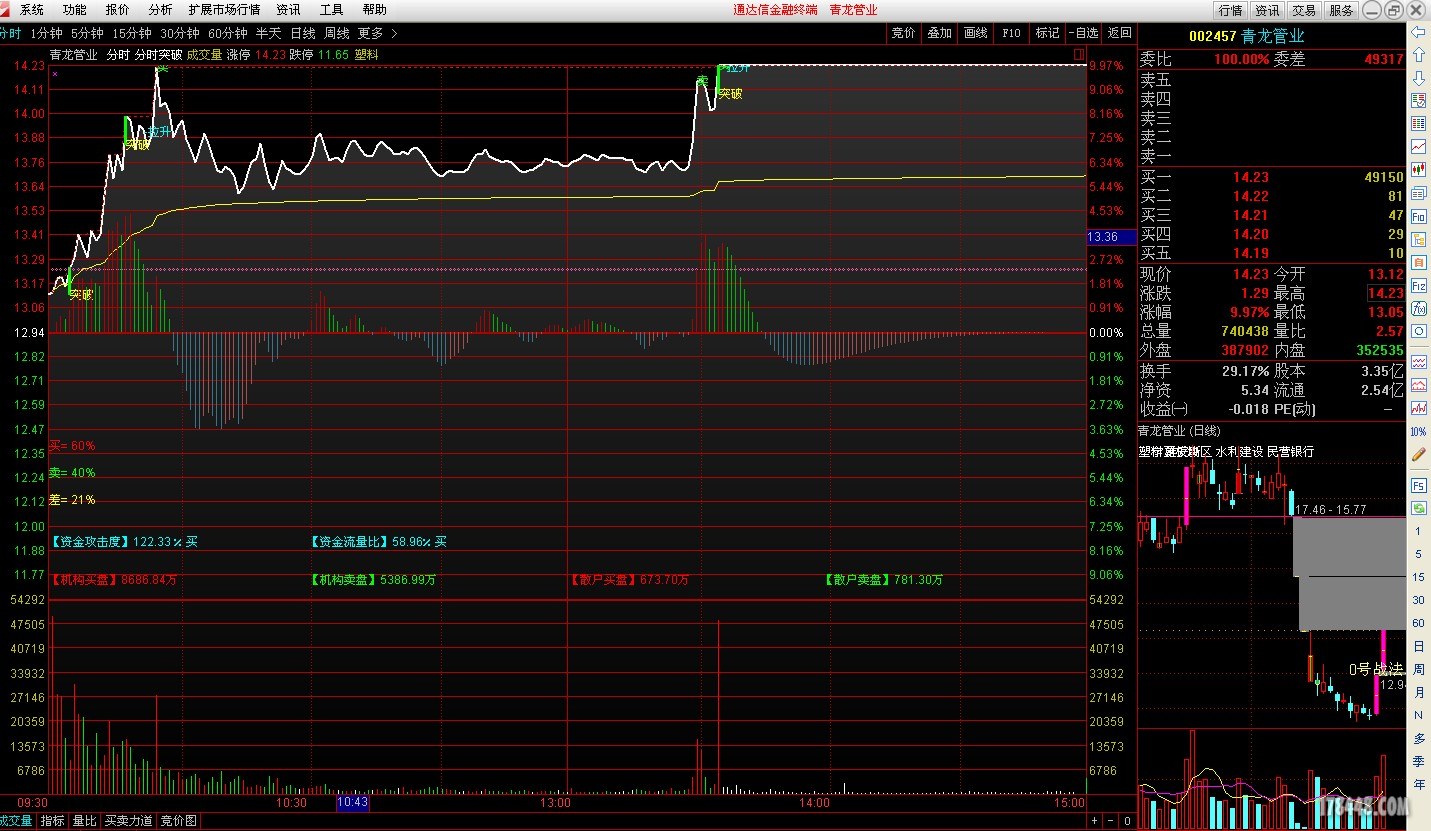Switch to daily '日' period in sidebar
The image size is (1431, 831).
pos(1418,646)
